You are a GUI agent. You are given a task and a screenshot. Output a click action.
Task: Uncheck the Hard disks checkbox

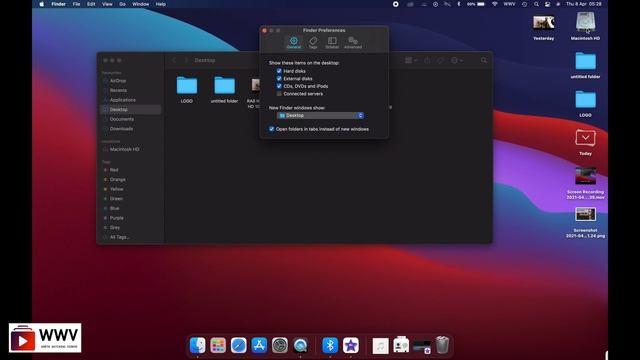tap(279, 71)
